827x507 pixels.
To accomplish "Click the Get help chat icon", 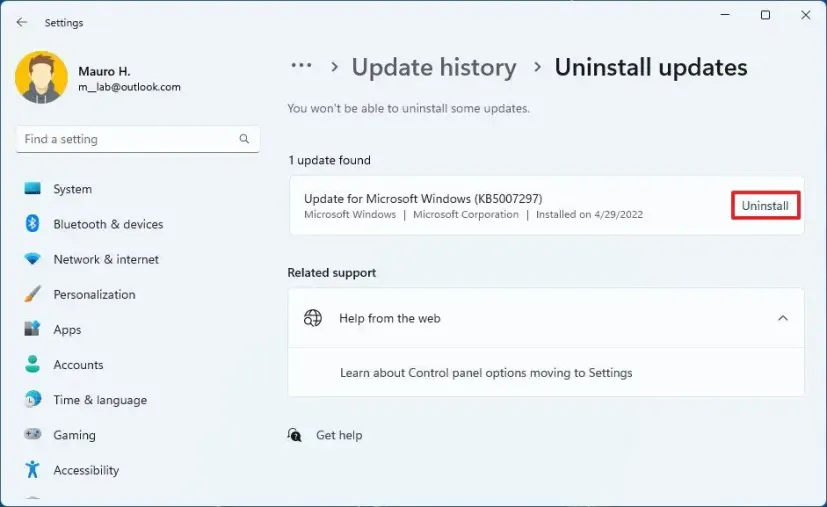I will tap(294, 435).
